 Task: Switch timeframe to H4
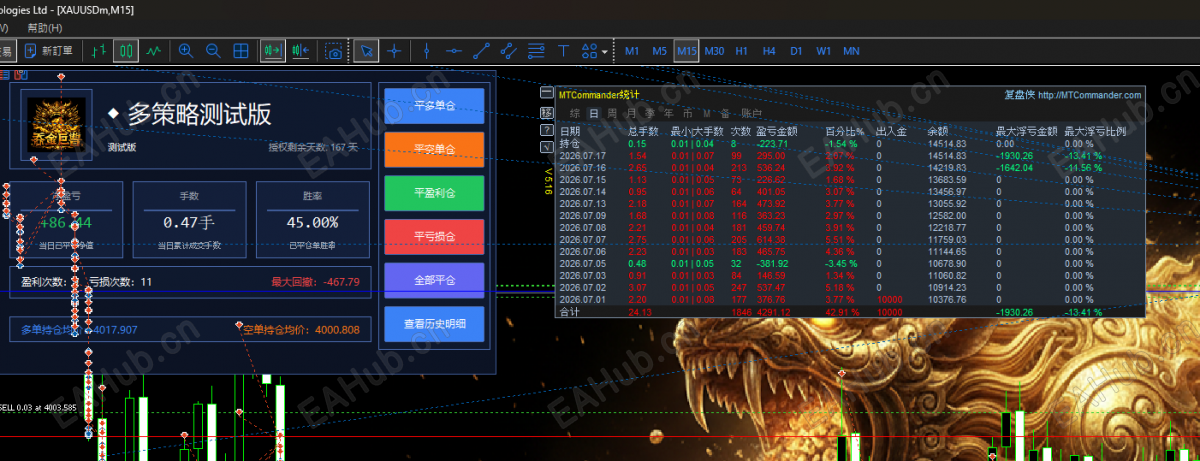tap(768, 50)
